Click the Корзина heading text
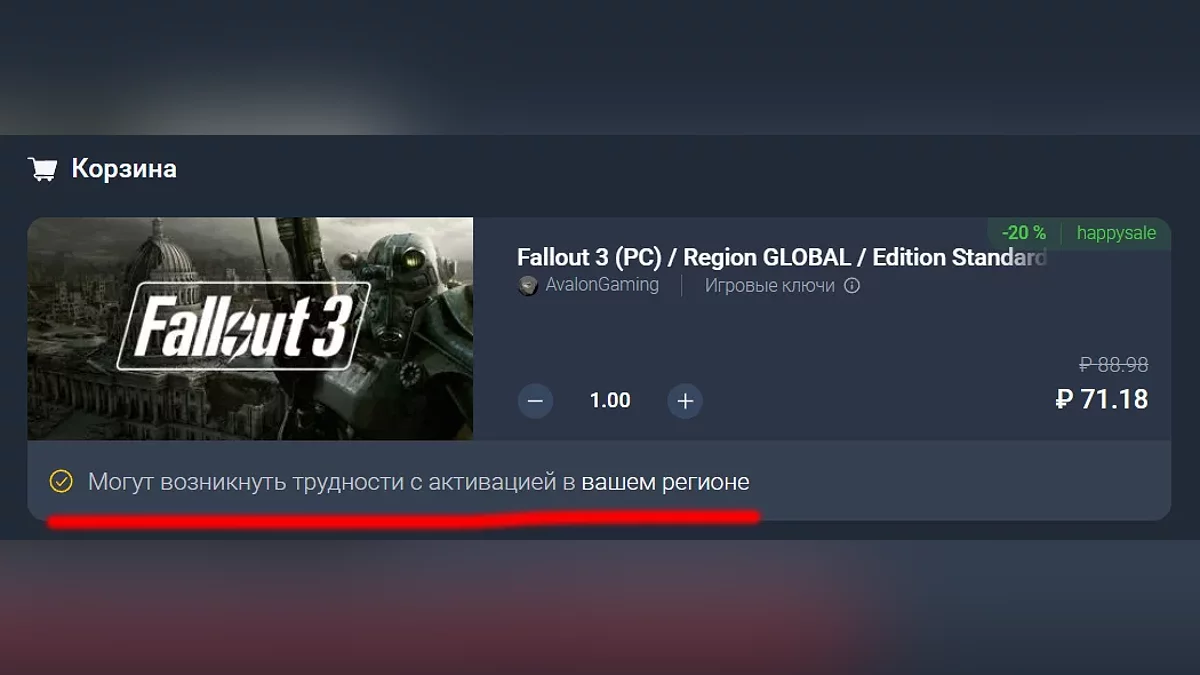Viewport: 1200px width, 675px height. (124, 168)
